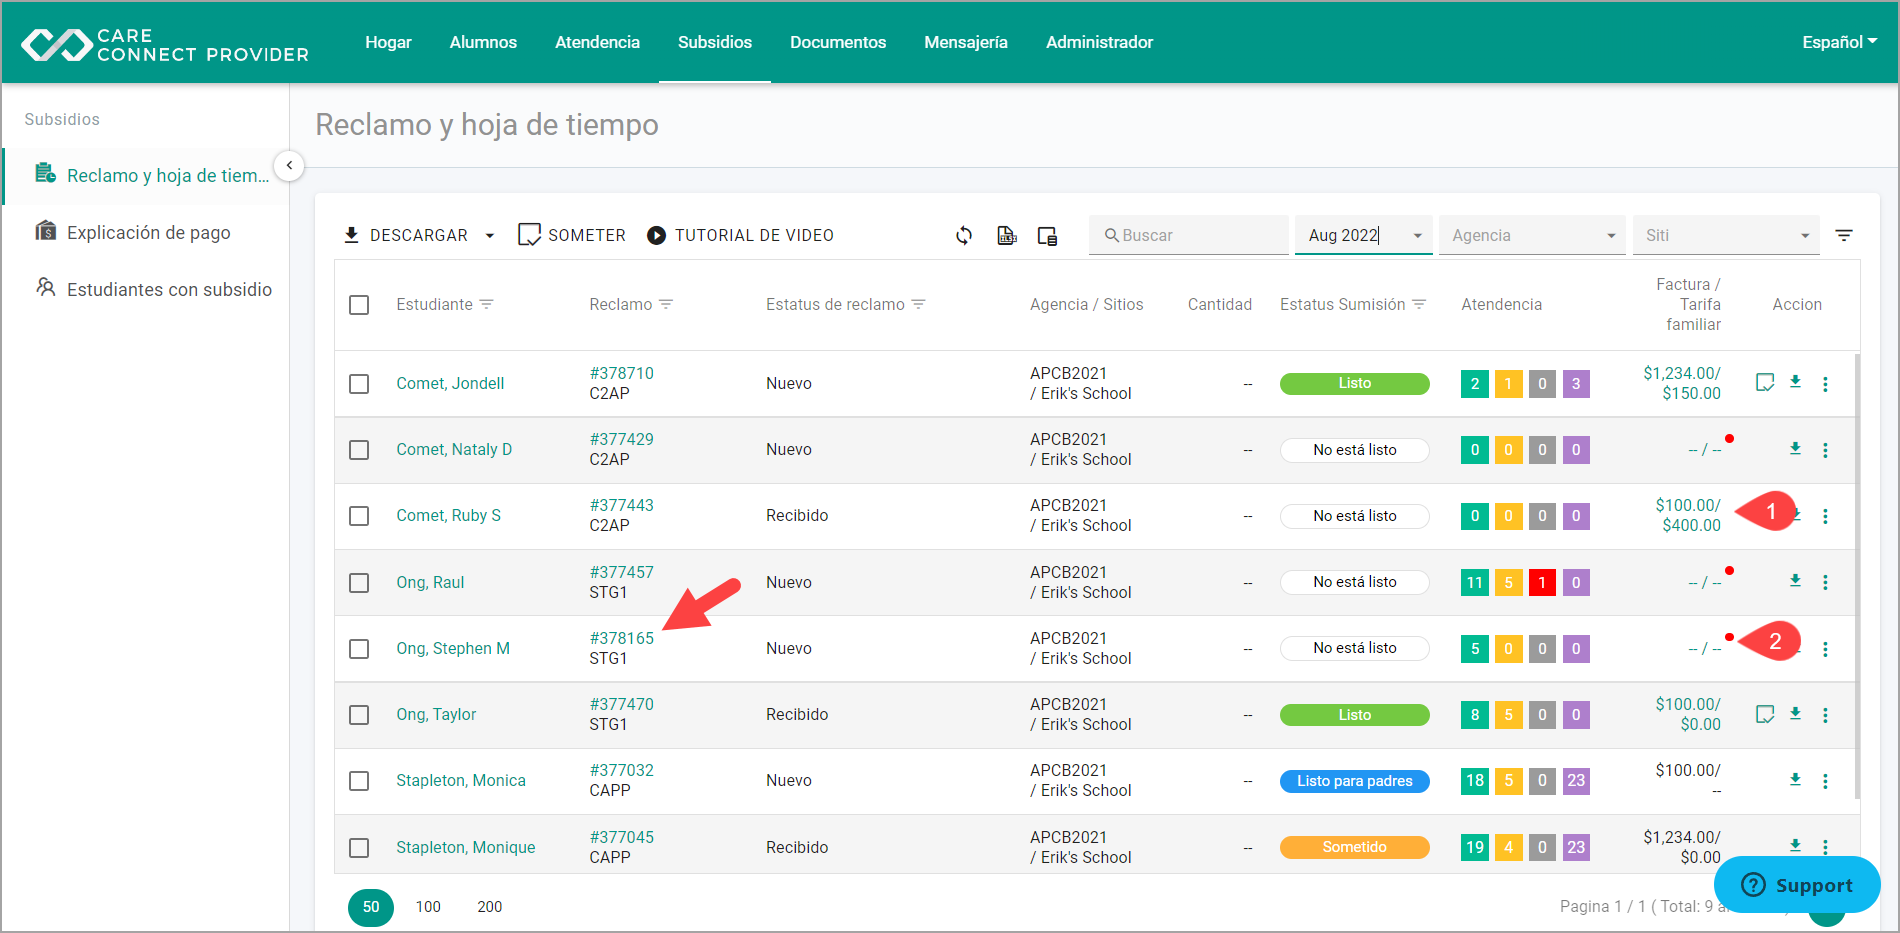Click the refresh icon in toolbar
Screen dimensions: 1900x933
[x=964, y=235]
